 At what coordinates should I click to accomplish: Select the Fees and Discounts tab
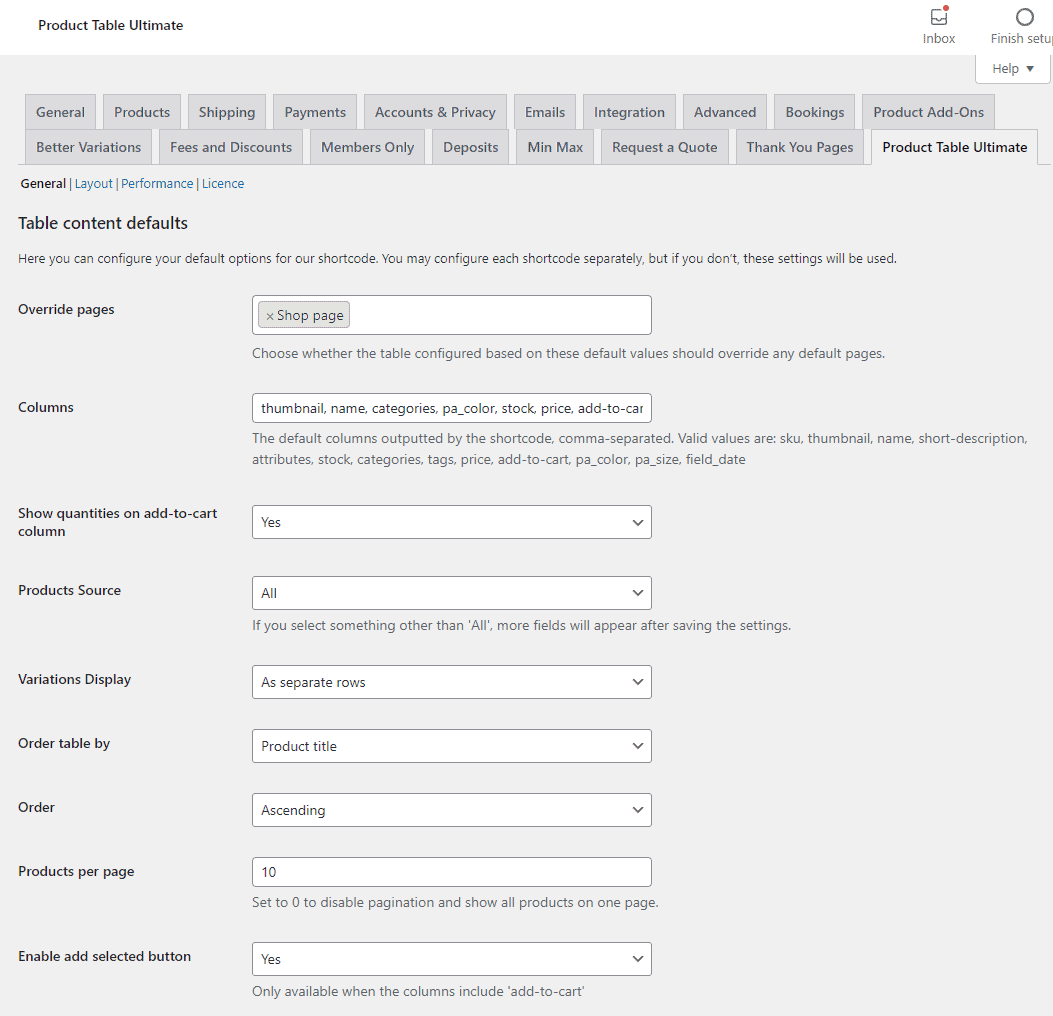pyautogui.click(x=231, y=147)
